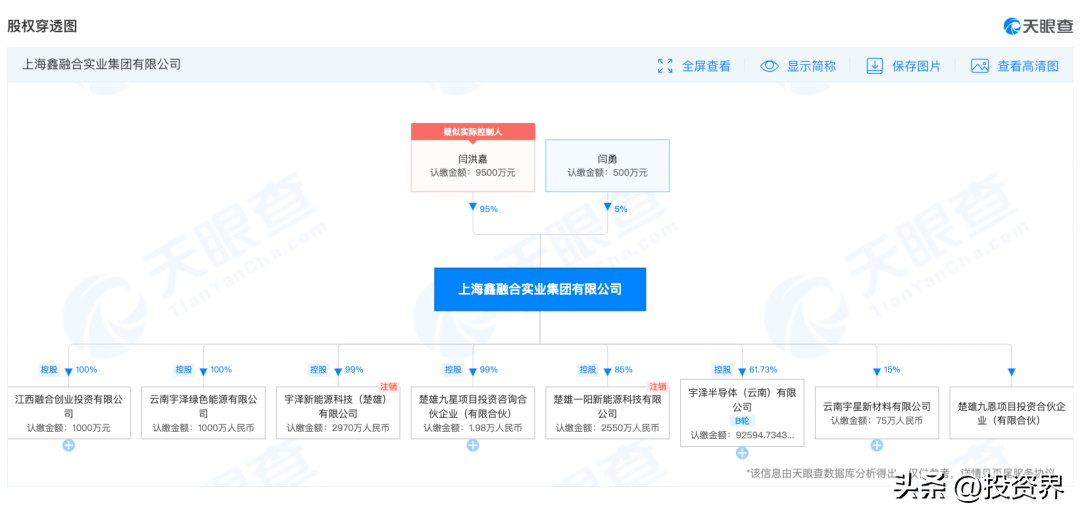Viewport: 1080px width, 516px height.
Task: Click 认缴金额：1.98万人民币 text
Action: [x=472, y=428]
